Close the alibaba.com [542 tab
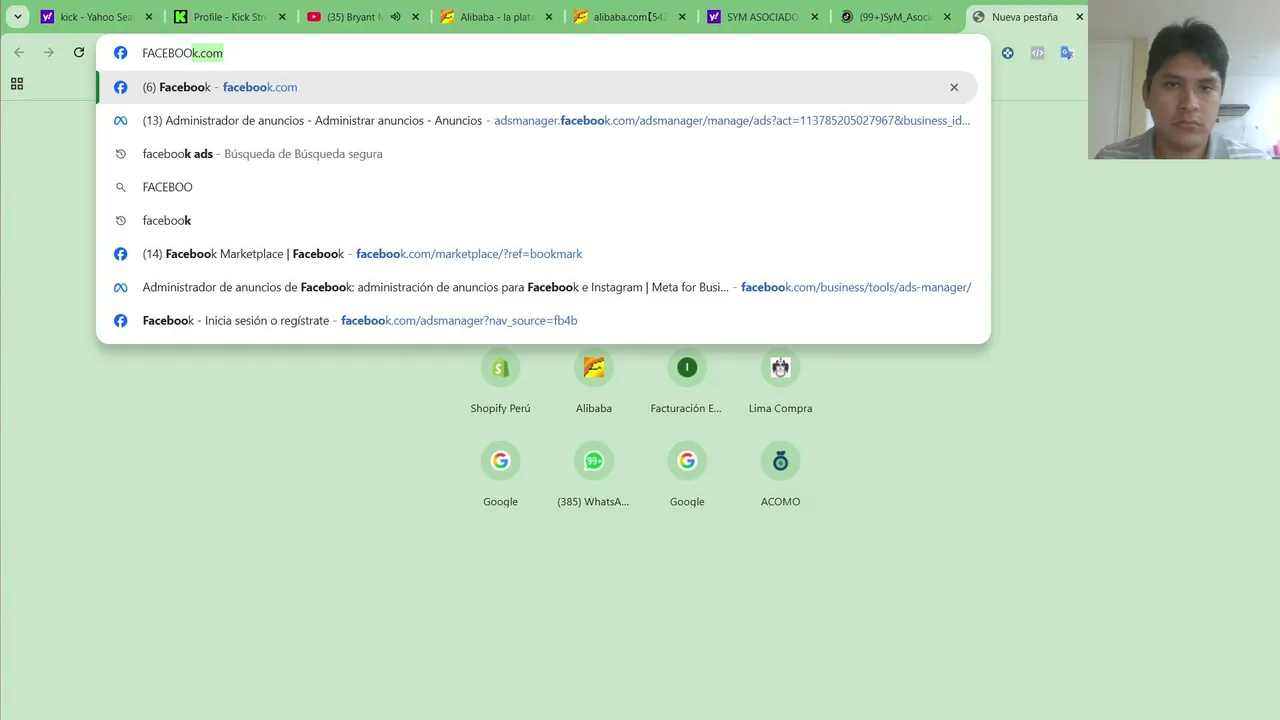 pyautogui.click(x=681, y=17)
